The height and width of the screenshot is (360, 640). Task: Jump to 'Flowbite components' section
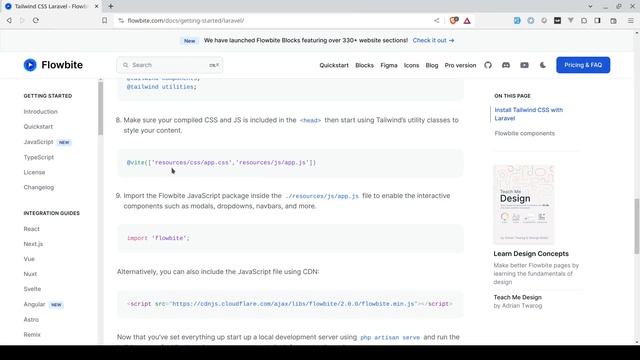point(524,133)
